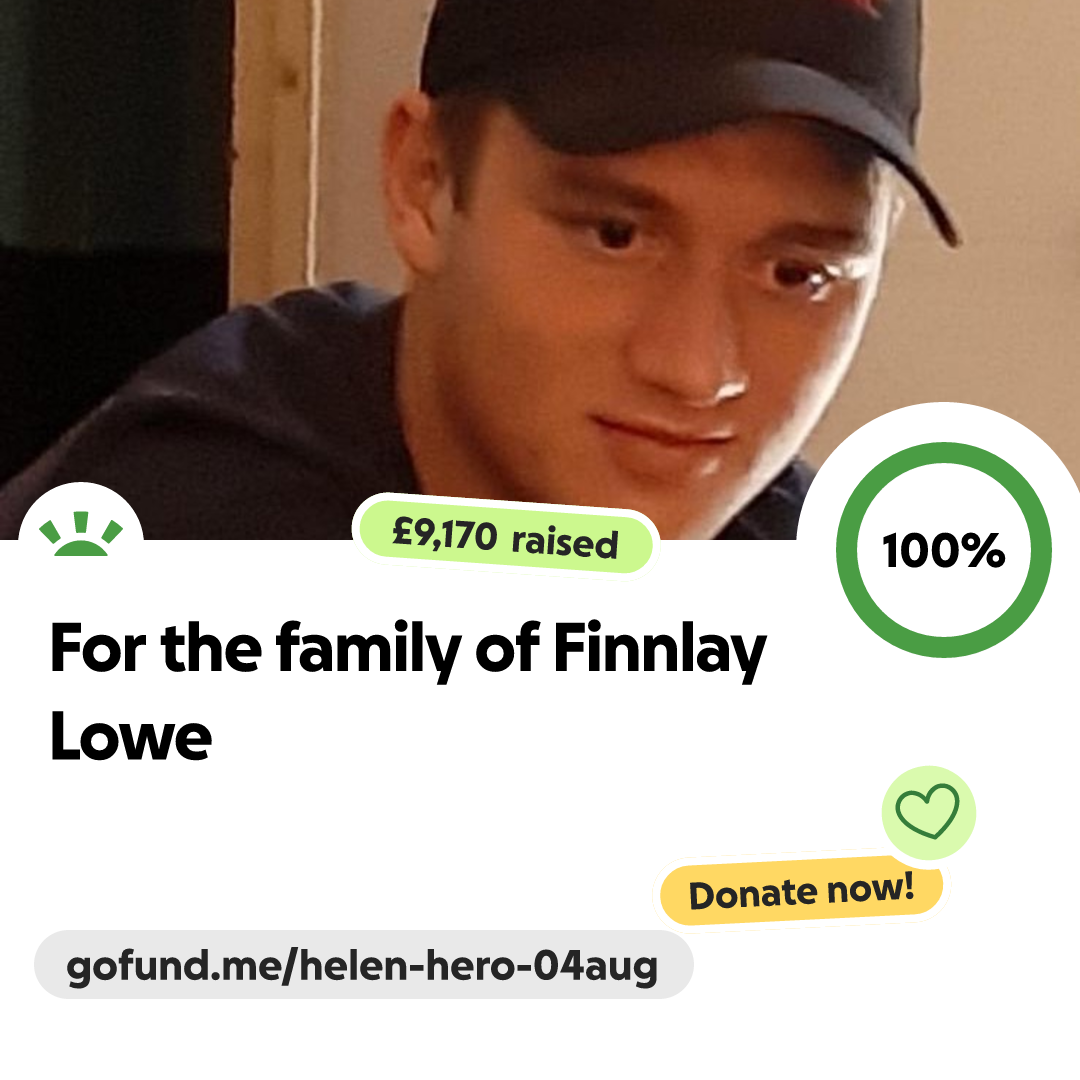Click the Donate now! button
The height and width of the screenshot is (1080, 1080).
click(x=801, y=891)
